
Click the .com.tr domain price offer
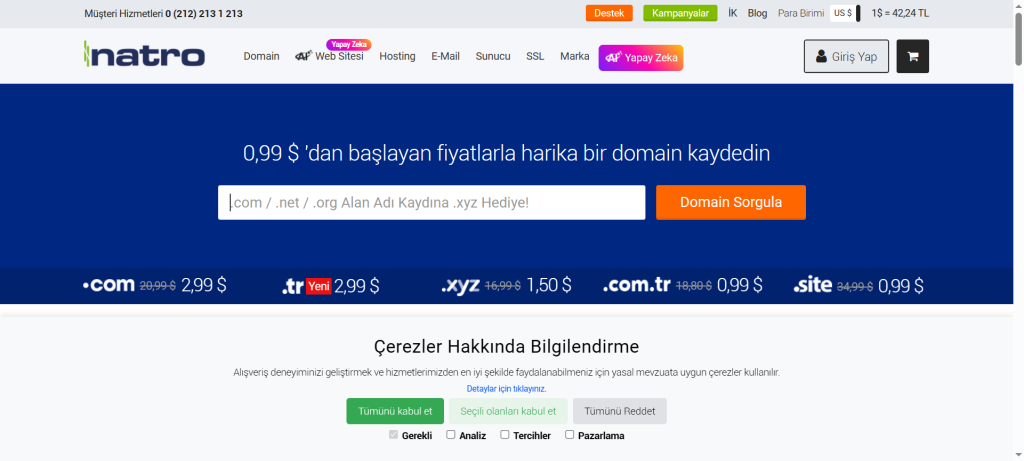coord(682,285)
